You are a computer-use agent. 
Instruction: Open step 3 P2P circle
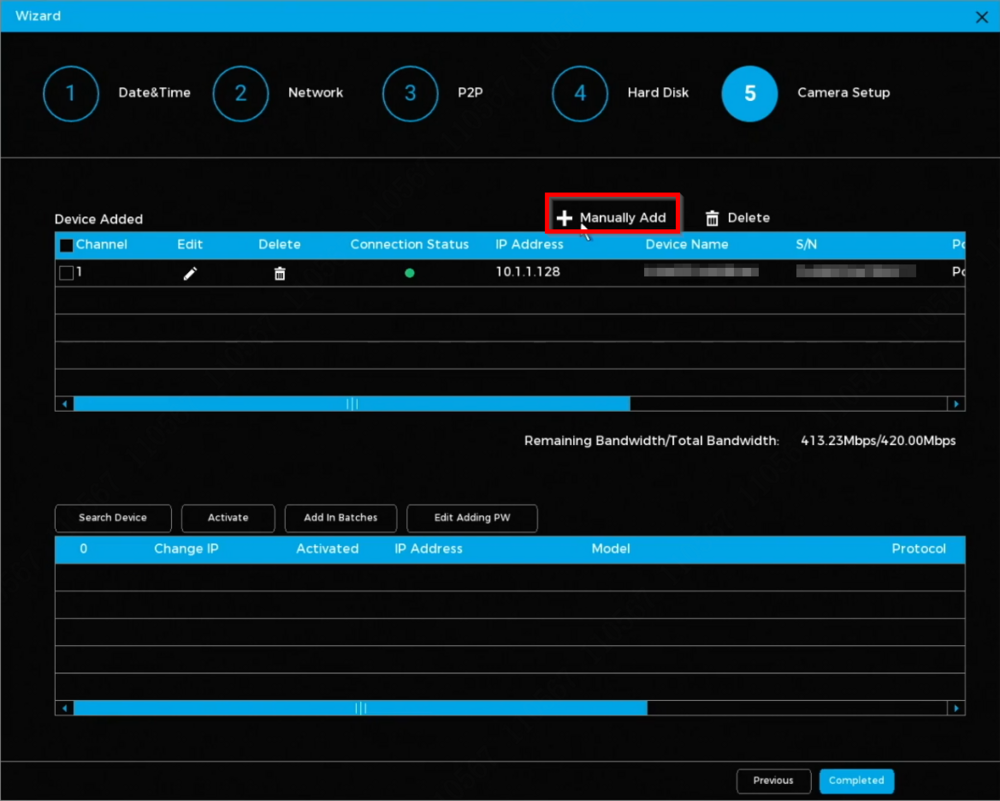click(x=410, y=93)
